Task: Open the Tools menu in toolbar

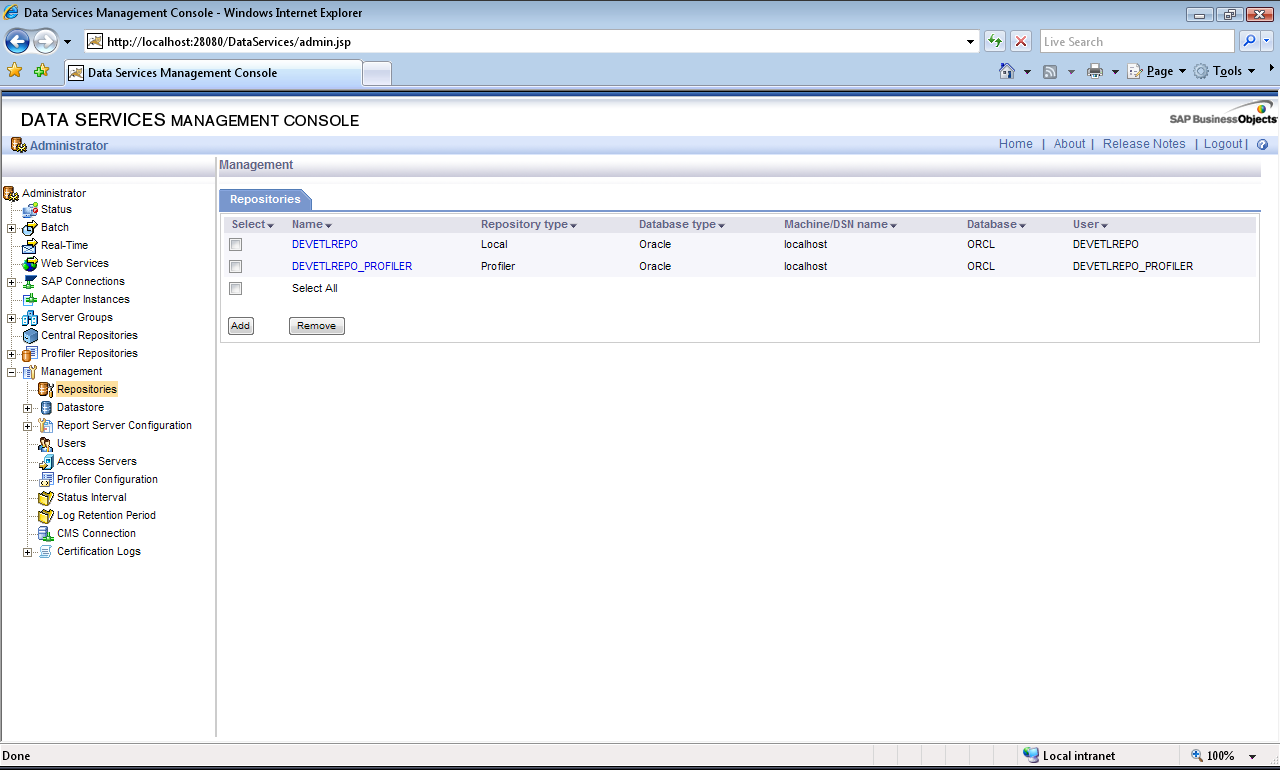Action: point(1224,71)
